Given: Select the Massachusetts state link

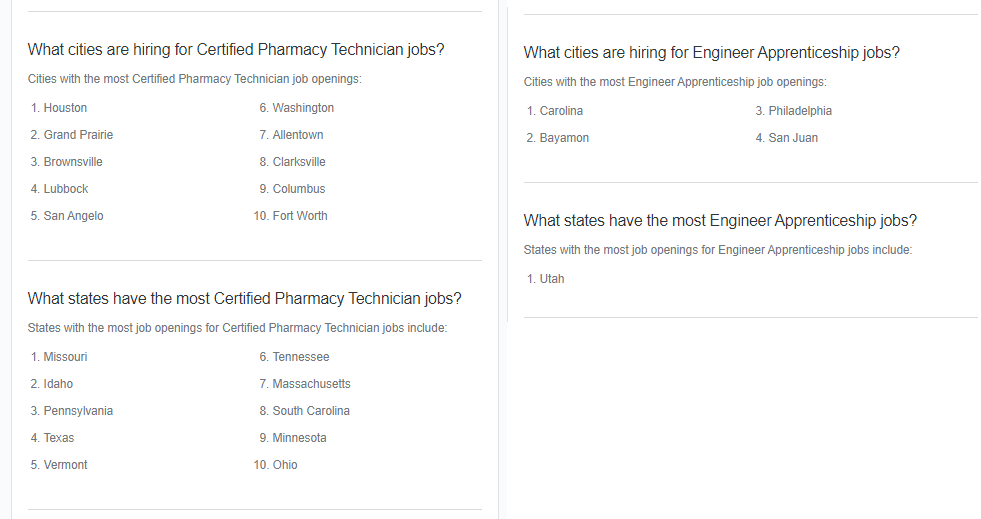Looking at the screenshot, I should pos(312,383).
